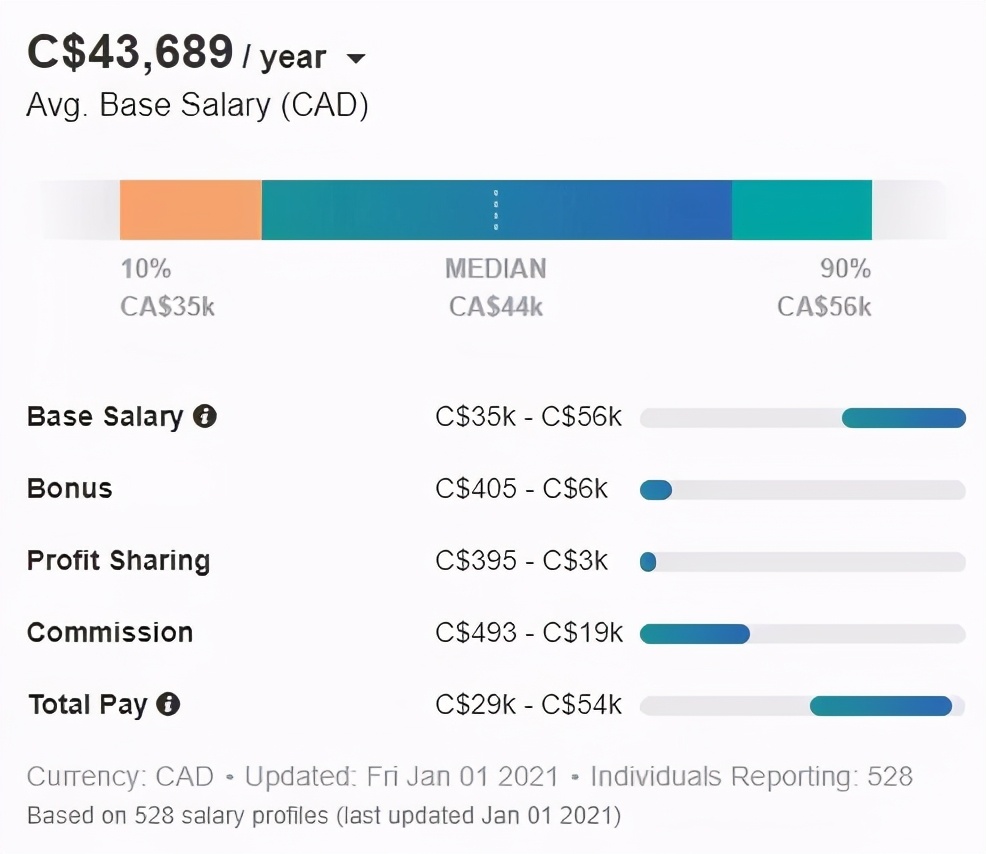Click the Base Salary range bar
986x854 pixels.
pyautogui.click(x=803, y=418)
